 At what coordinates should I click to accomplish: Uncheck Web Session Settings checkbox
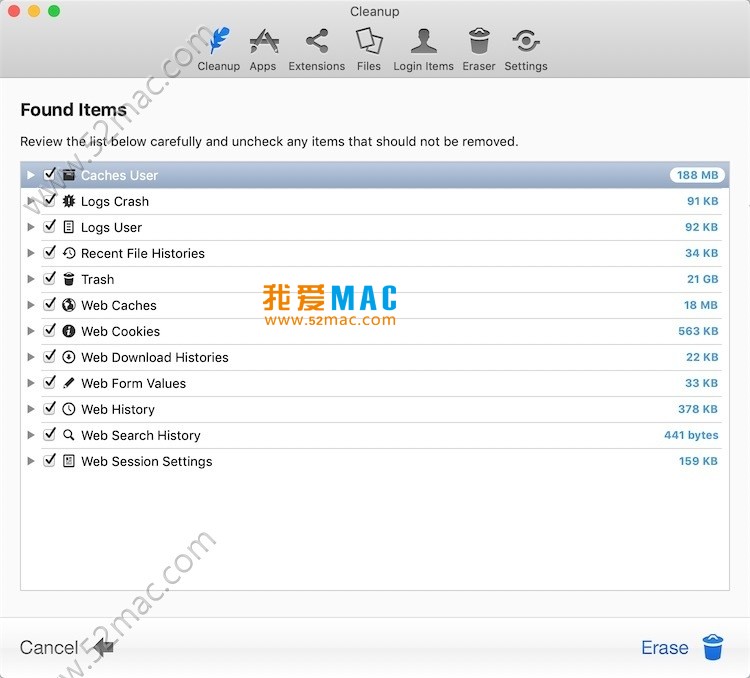pos(50,460)
